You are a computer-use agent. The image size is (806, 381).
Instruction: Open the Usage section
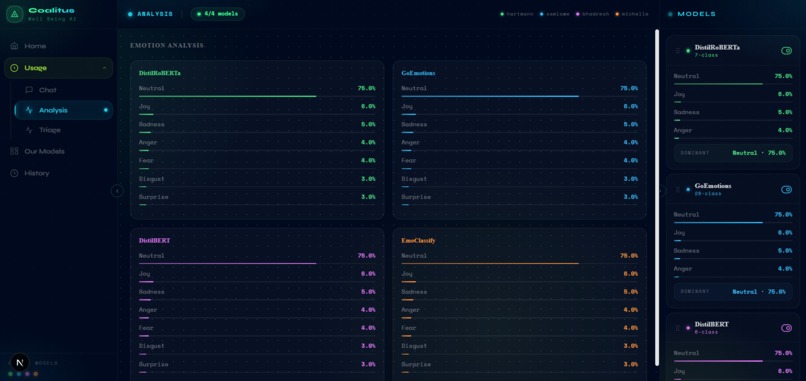pyautogui.click(x=58, y=68)
